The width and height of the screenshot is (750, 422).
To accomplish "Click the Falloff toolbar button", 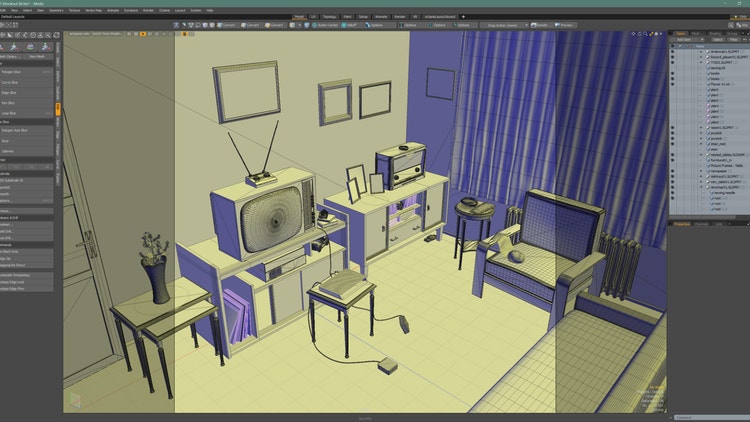I will coord(349,25).
